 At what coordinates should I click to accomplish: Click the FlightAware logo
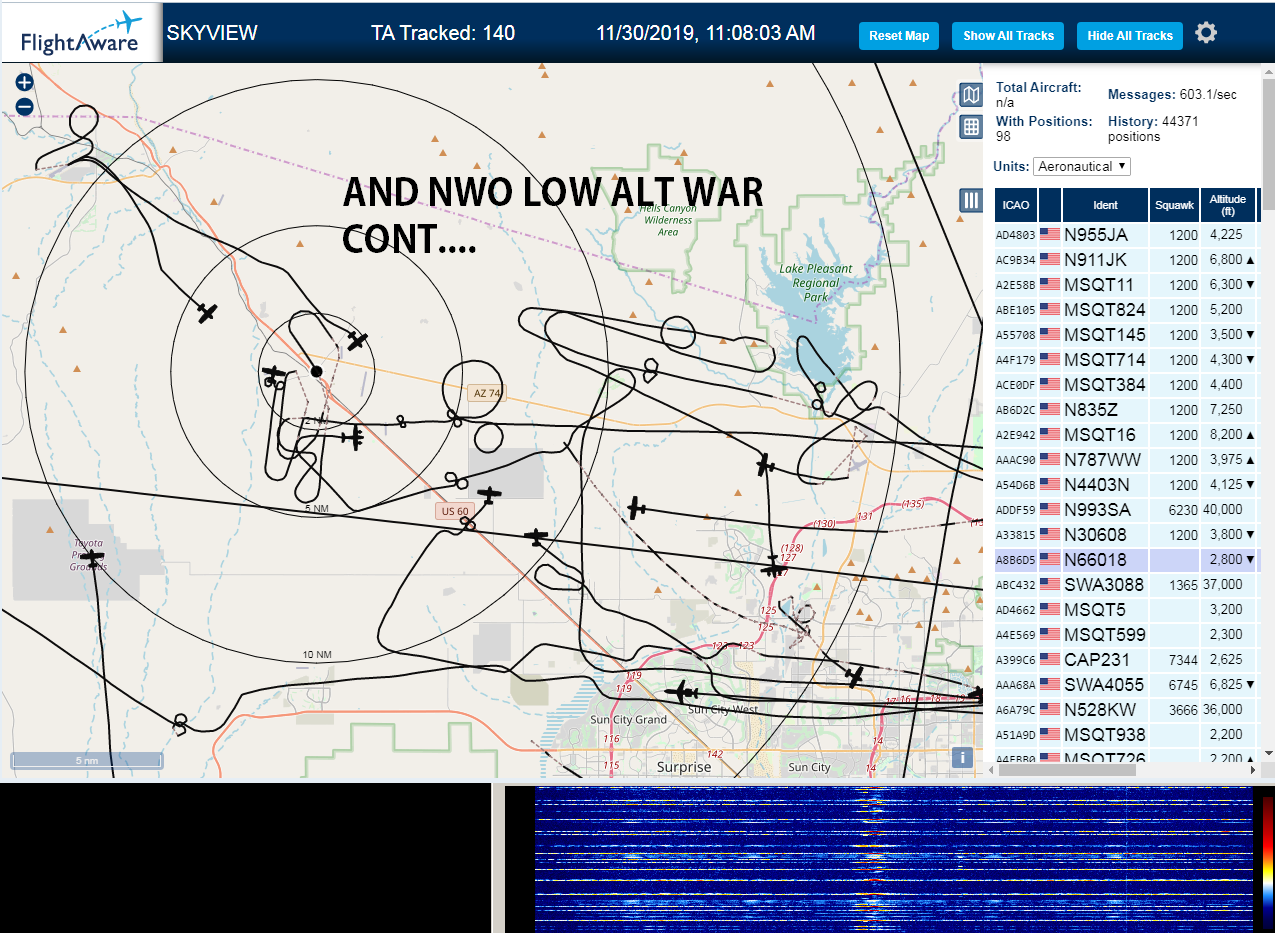pyautogui.click(x=80, y=33)
